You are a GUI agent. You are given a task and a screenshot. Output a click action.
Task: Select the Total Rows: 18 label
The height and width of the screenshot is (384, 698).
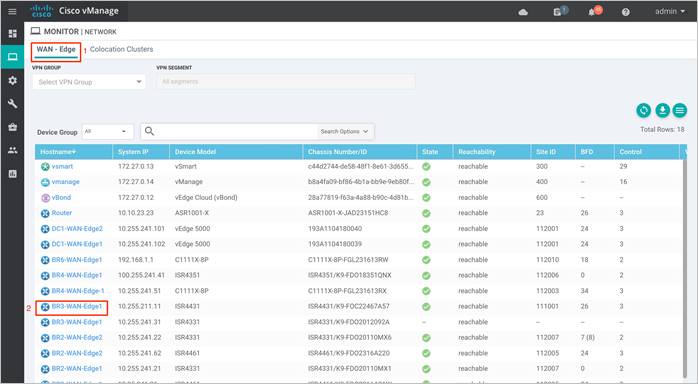pos(662,129)
